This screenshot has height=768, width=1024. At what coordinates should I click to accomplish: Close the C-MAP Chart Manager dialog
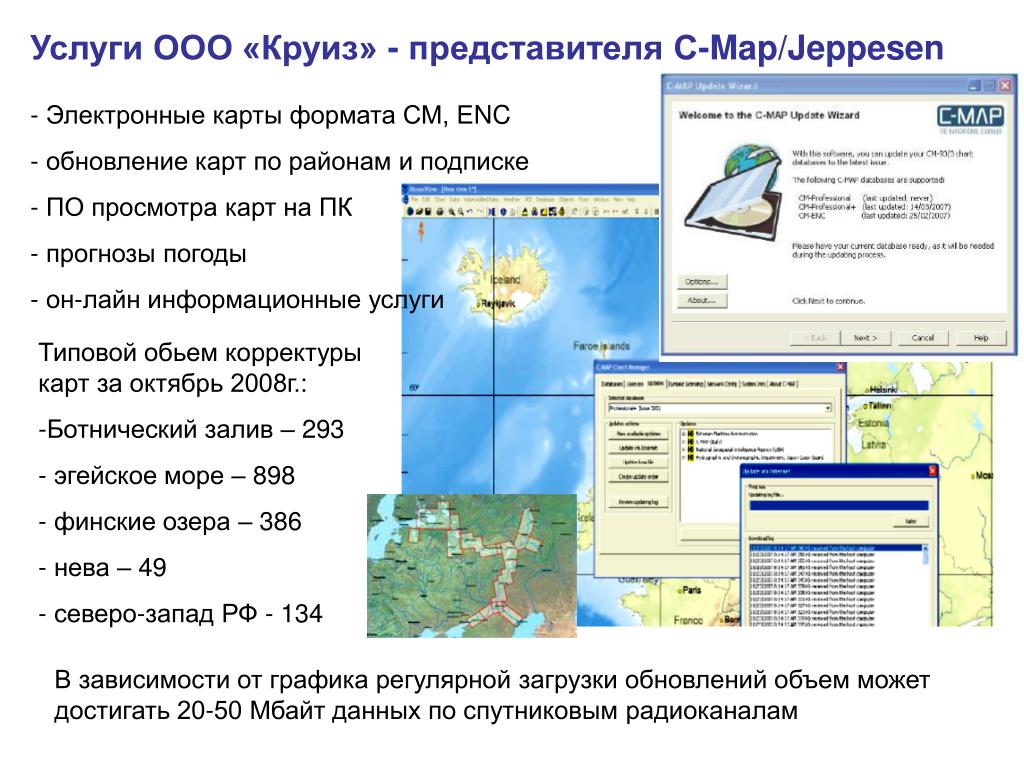tap(840, 367)
